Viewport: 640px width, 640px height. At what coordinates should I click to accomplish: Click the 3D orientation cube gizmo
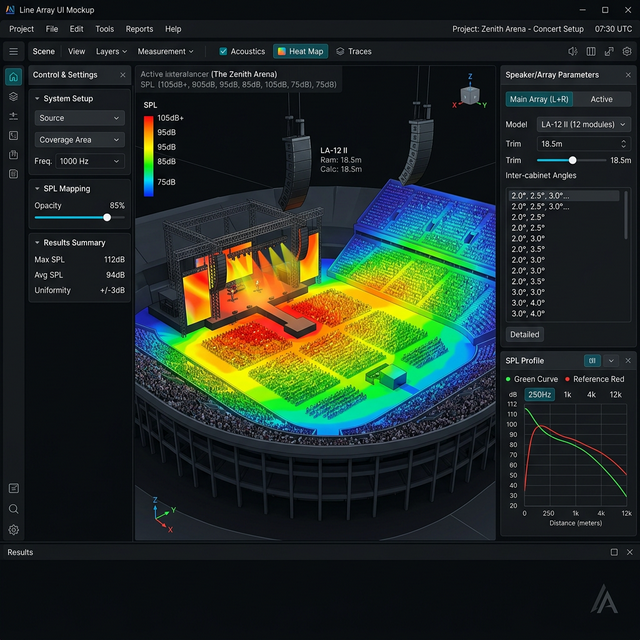click(x=470, y=93)
